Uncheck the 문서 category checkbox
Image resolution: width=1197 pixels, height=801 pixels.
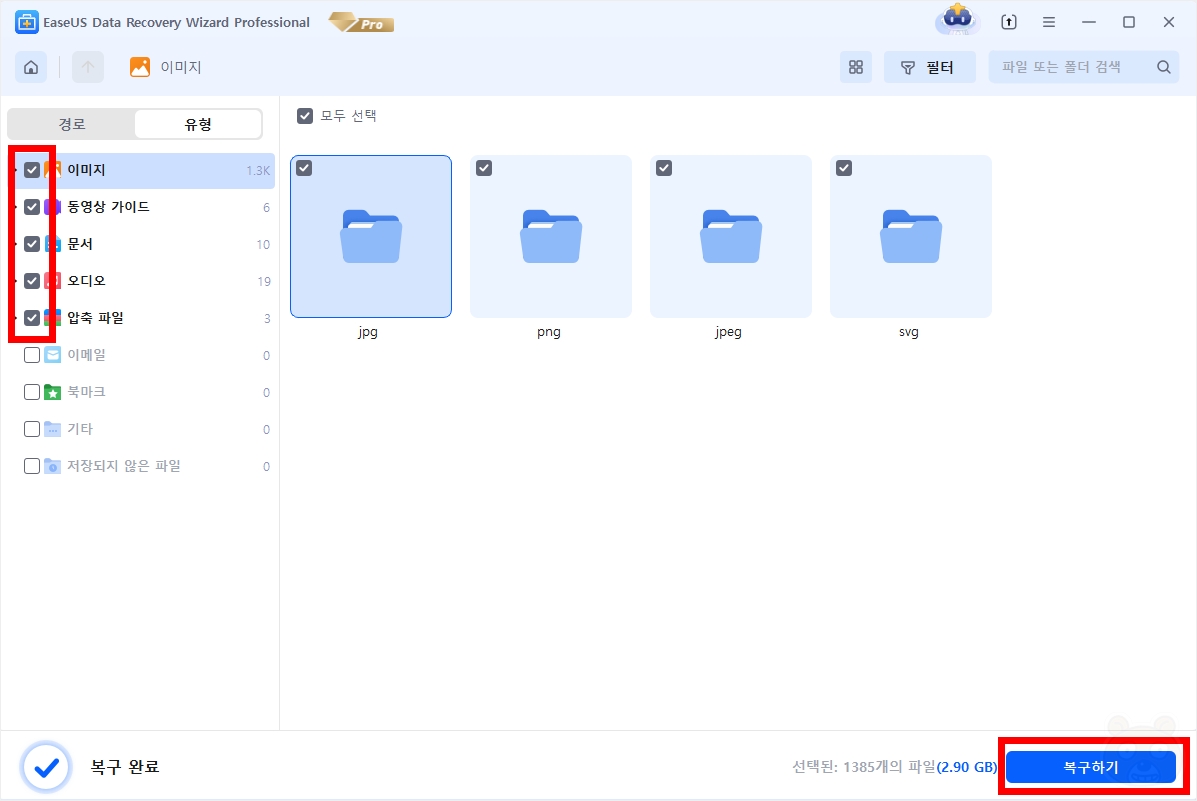click(x=32, y=244)
